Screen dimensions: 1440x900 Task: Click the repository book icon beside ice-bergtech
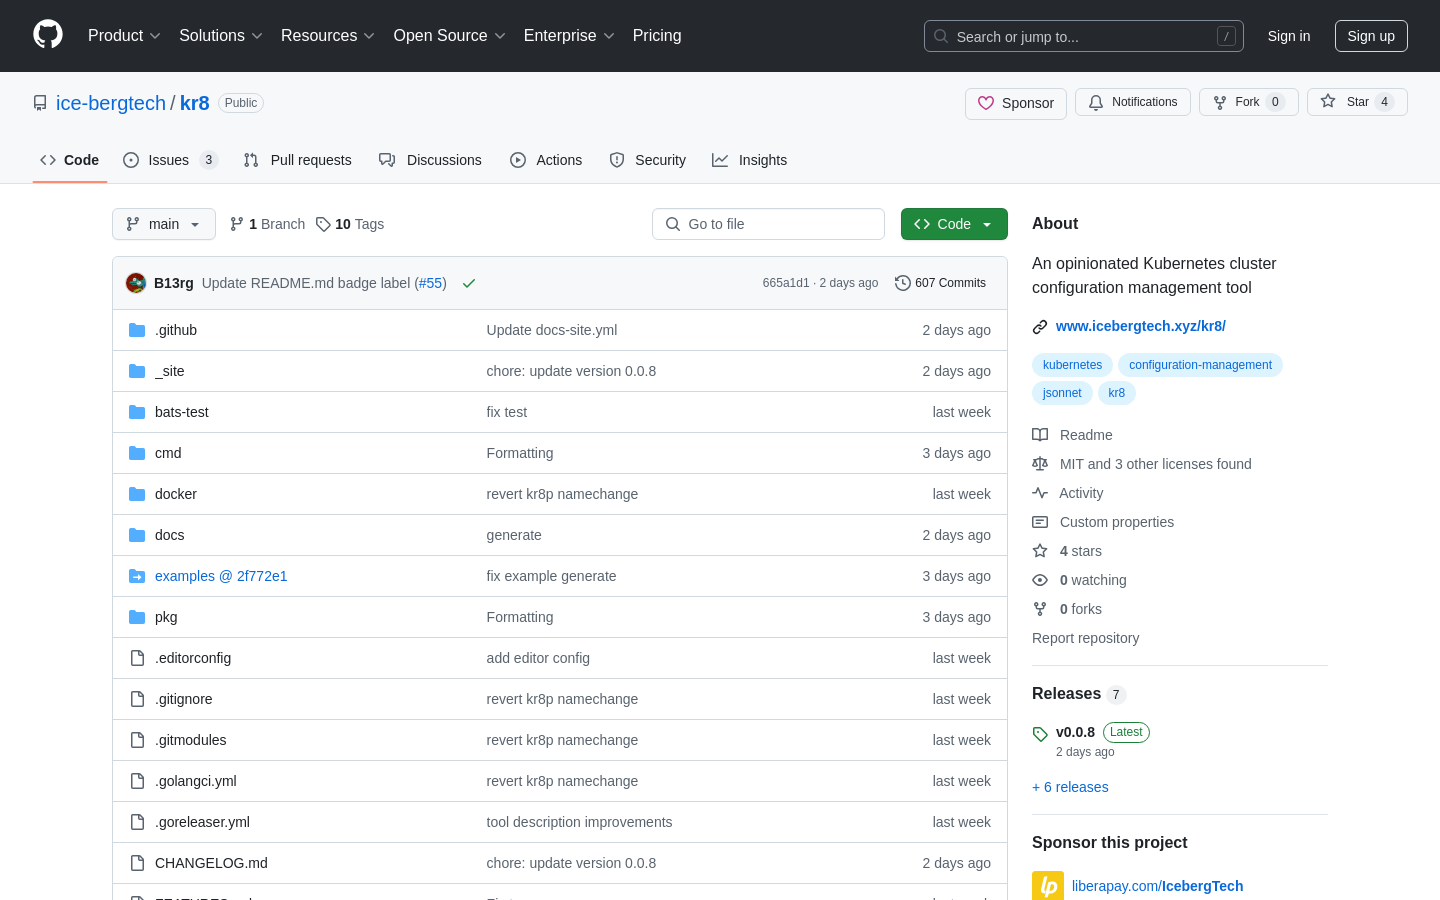40,103
